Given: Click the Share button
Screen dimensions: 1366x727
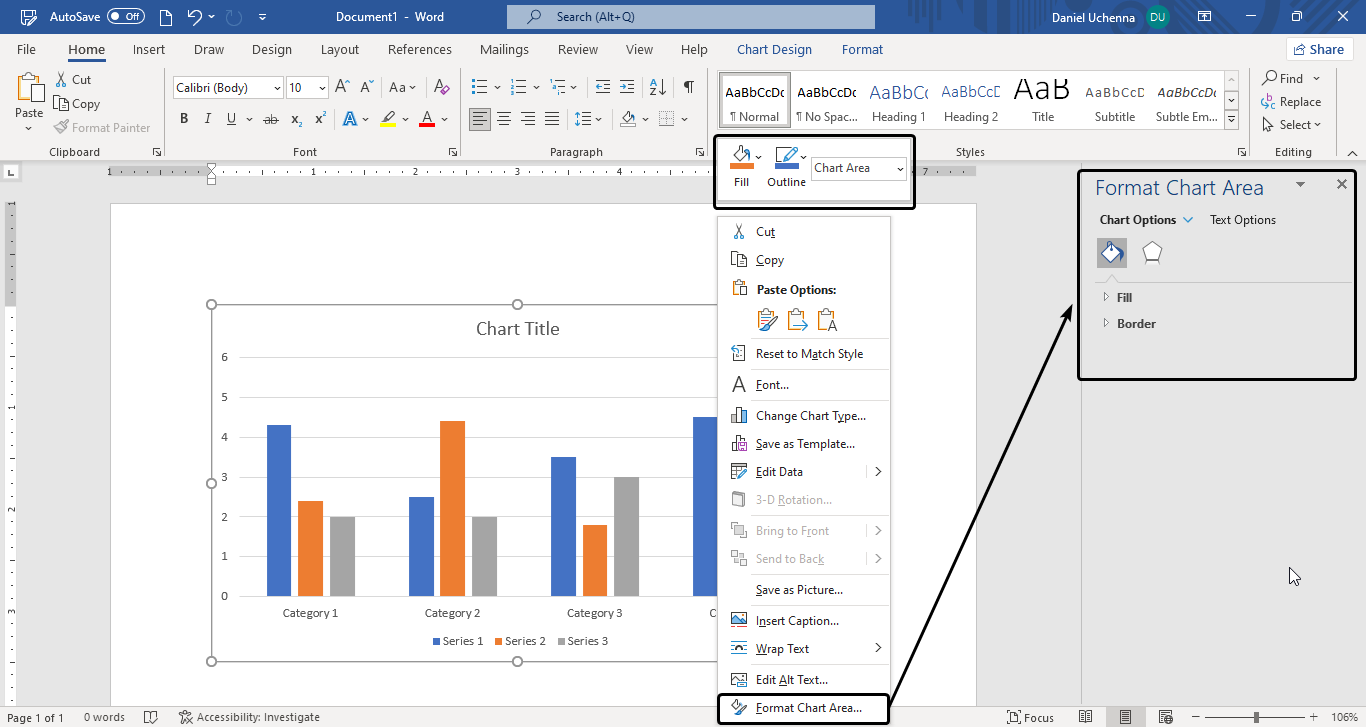Looking at the screenshot, I should click(1319, 48).
